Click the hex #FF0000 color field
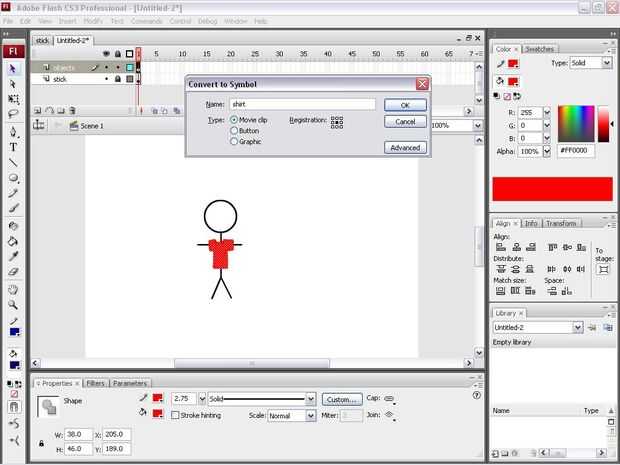The width and height of the screenshot is (620, 465). 576,151
